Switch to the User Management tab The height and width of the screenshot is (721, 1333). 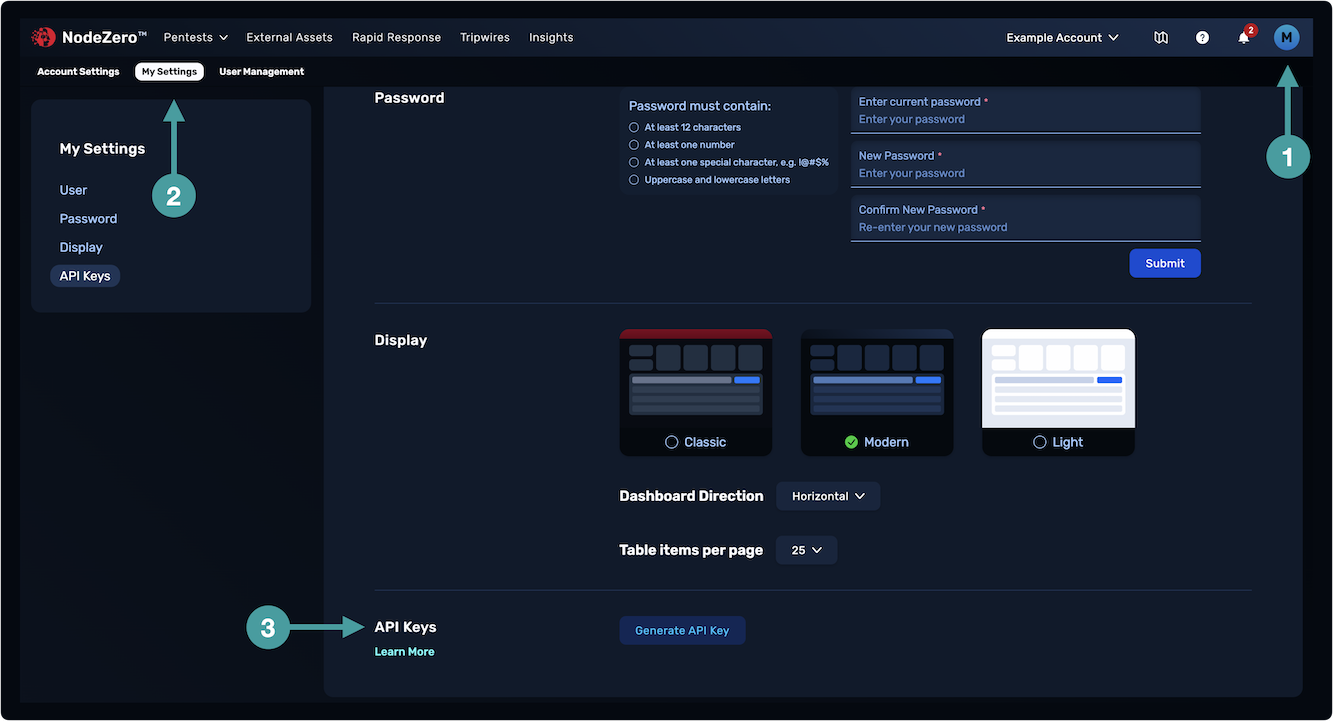tap(261, 72)
